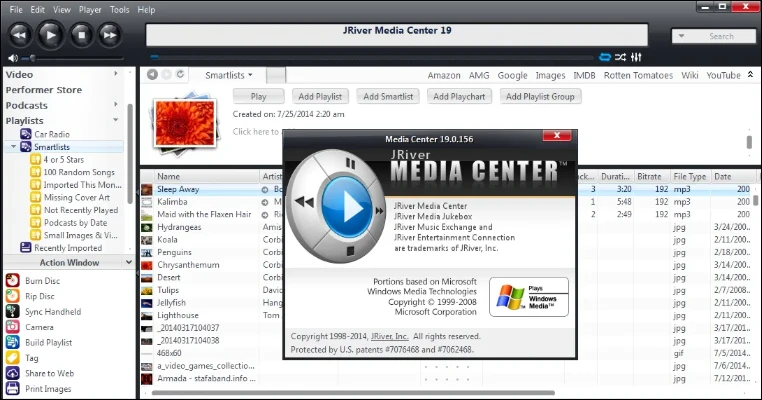Select 4 or 5 Stars smartlist icon

(x=35, y=159)
